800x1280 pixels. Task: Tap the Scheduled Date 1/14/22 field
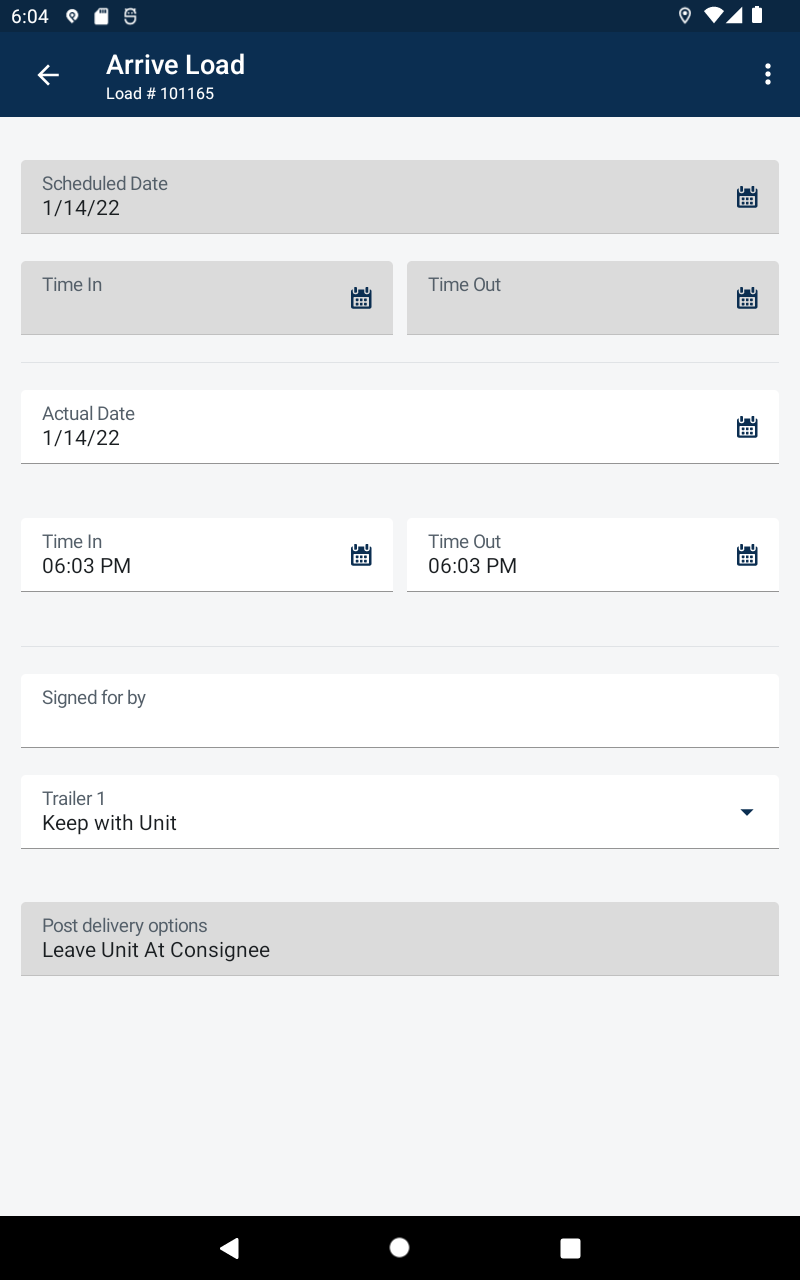click(400, 197)
